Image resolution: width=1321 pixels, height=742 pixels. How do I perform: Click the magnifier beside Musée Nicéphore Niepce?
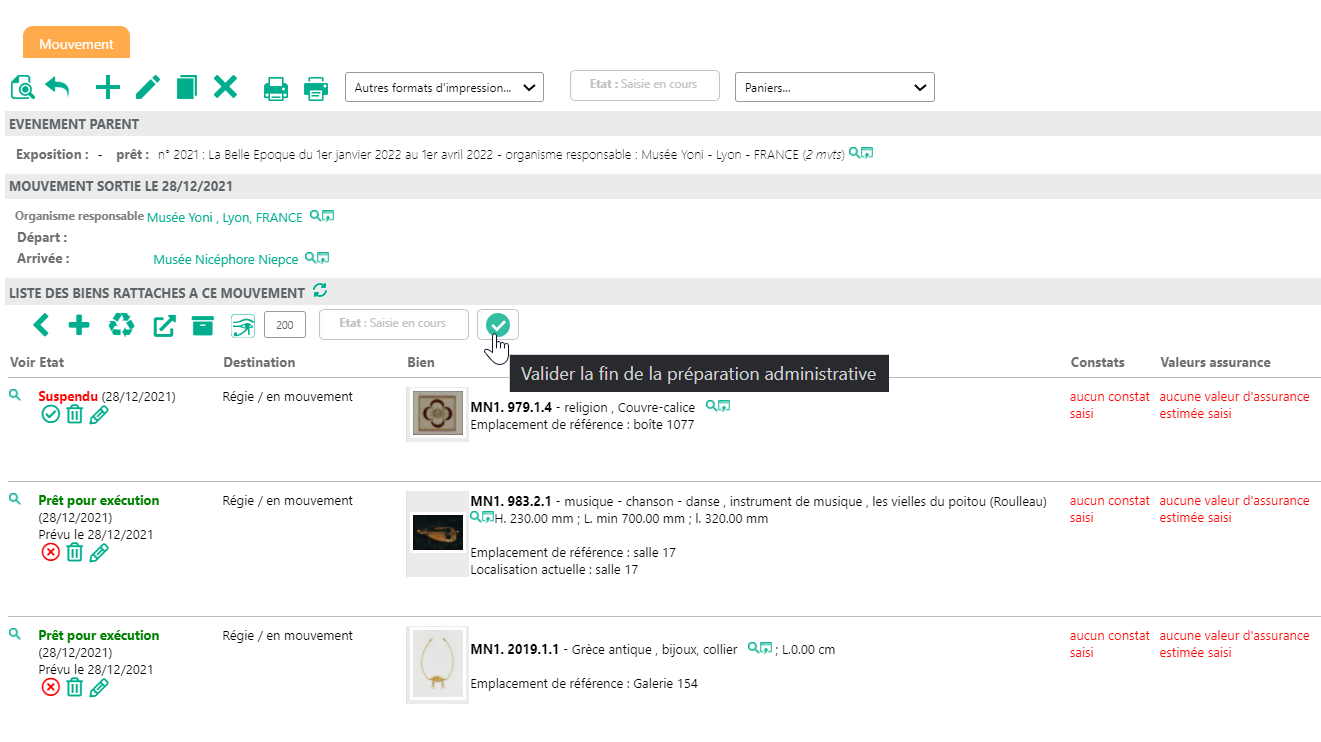[x=310, y=257]
